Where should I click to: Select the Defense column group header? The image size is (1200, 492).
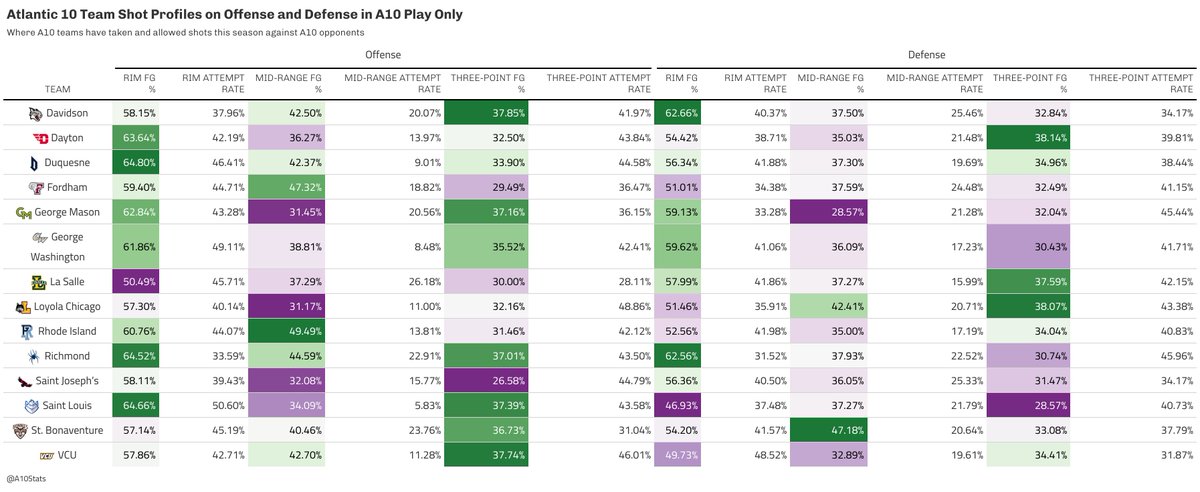(x=926, y=56)
